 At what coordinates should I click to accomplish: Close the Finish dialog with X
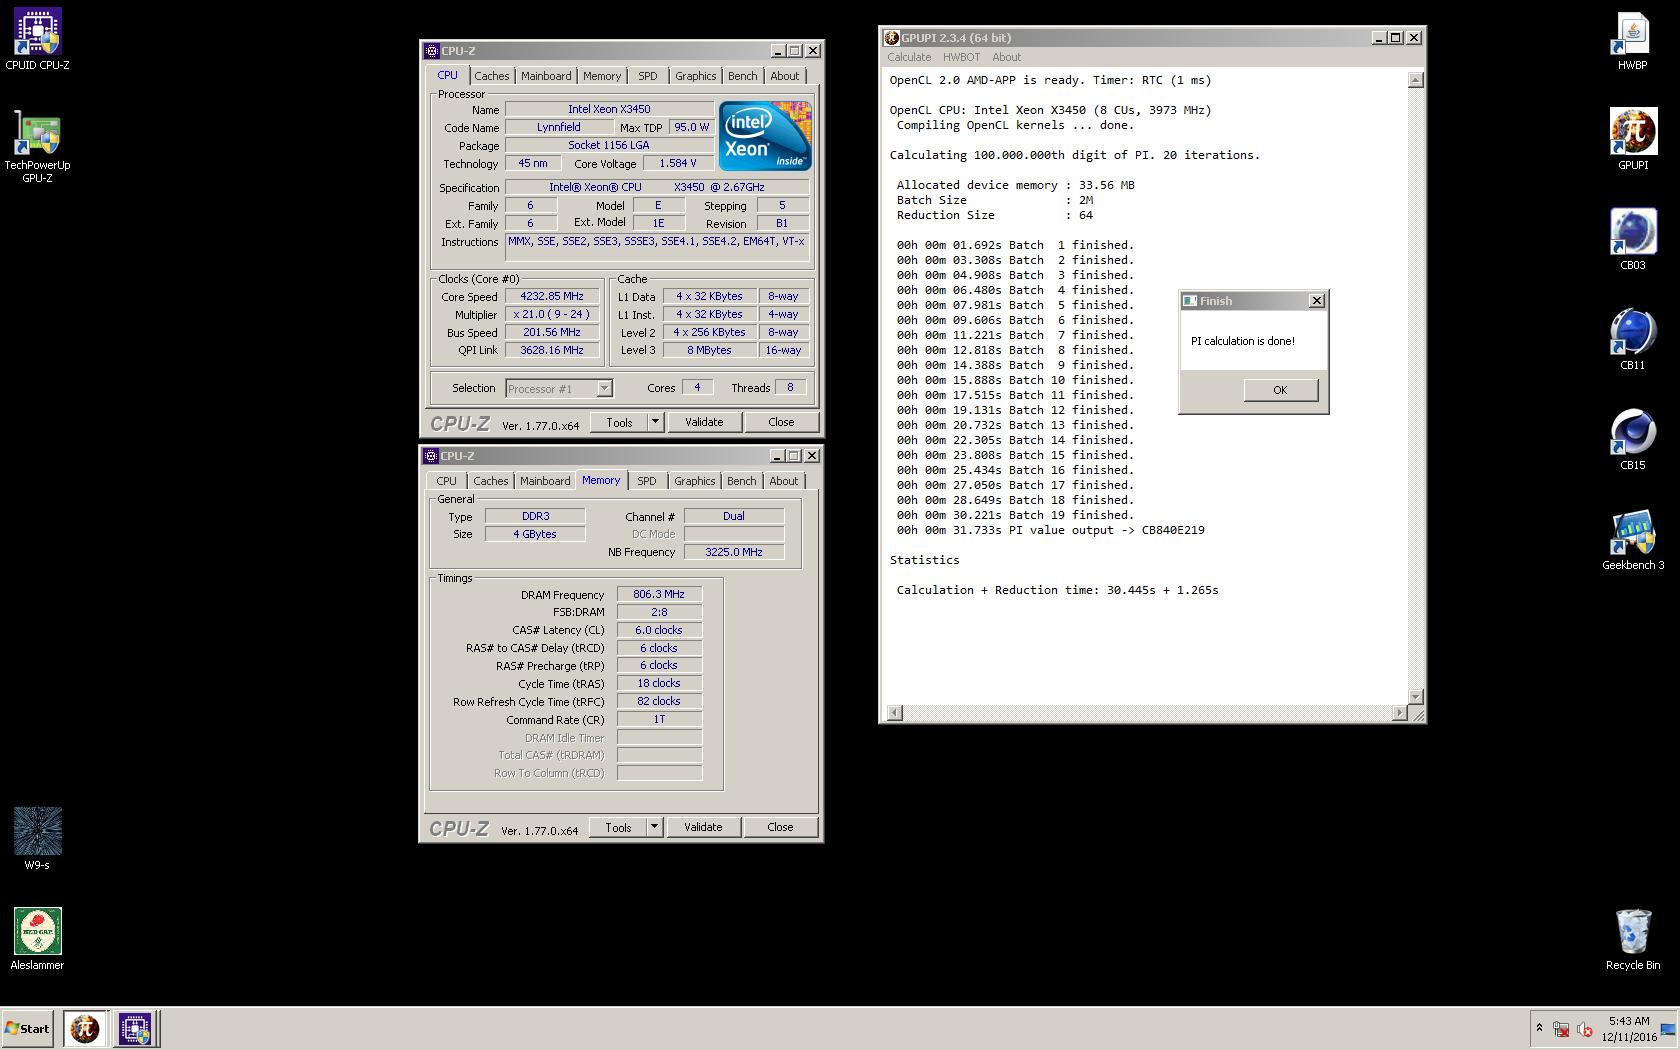tap(1317, 300)
